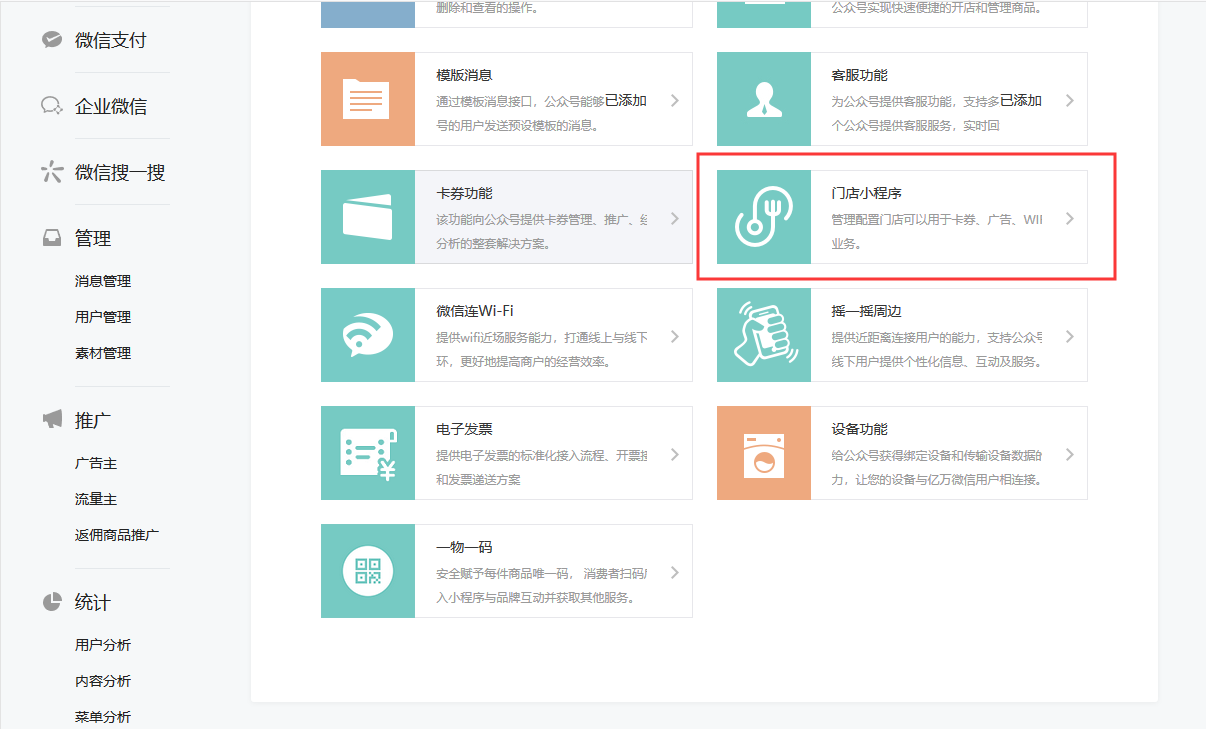This screenshot has width=1206, height=729.
Task: Click the 推广 section heading
Action: click(x=93, y=420)
